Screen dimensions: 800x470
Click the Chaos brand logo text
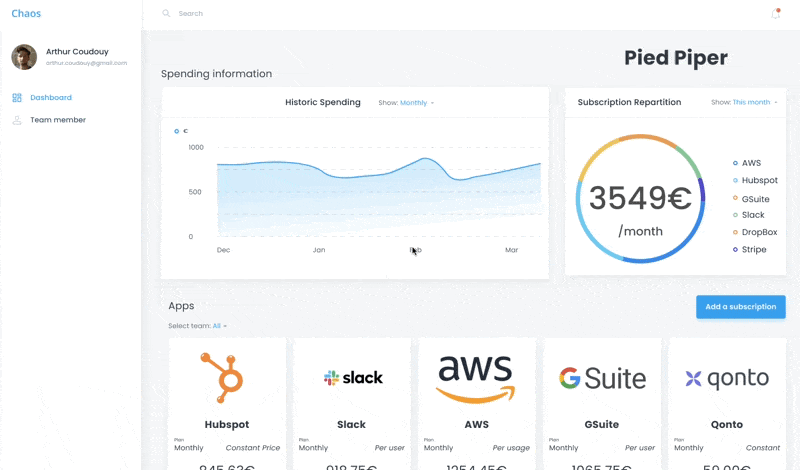(x=26, y=14)
